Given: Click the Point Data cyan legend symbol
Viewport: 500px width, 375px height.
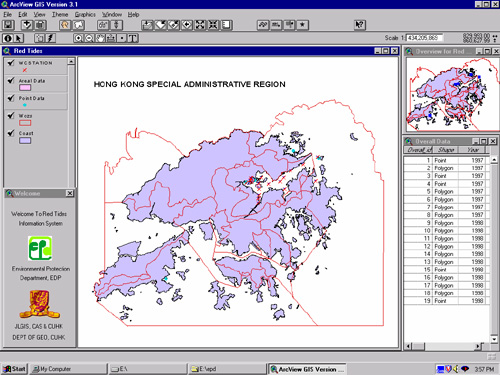Looking at the screenshot, I should pyautogui.click(x=25, y=105).
